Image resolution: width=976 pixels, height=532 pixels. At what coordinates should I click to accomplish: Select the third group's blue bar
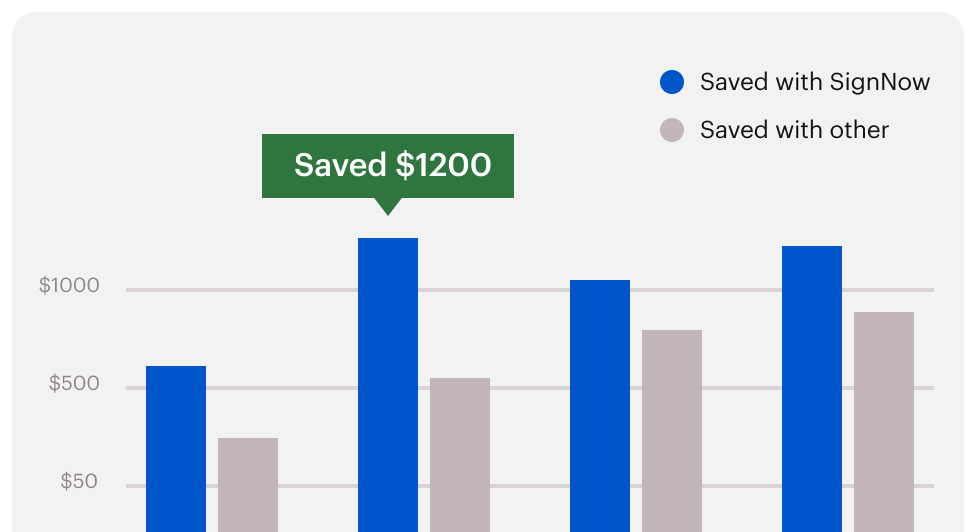[600, 405]
